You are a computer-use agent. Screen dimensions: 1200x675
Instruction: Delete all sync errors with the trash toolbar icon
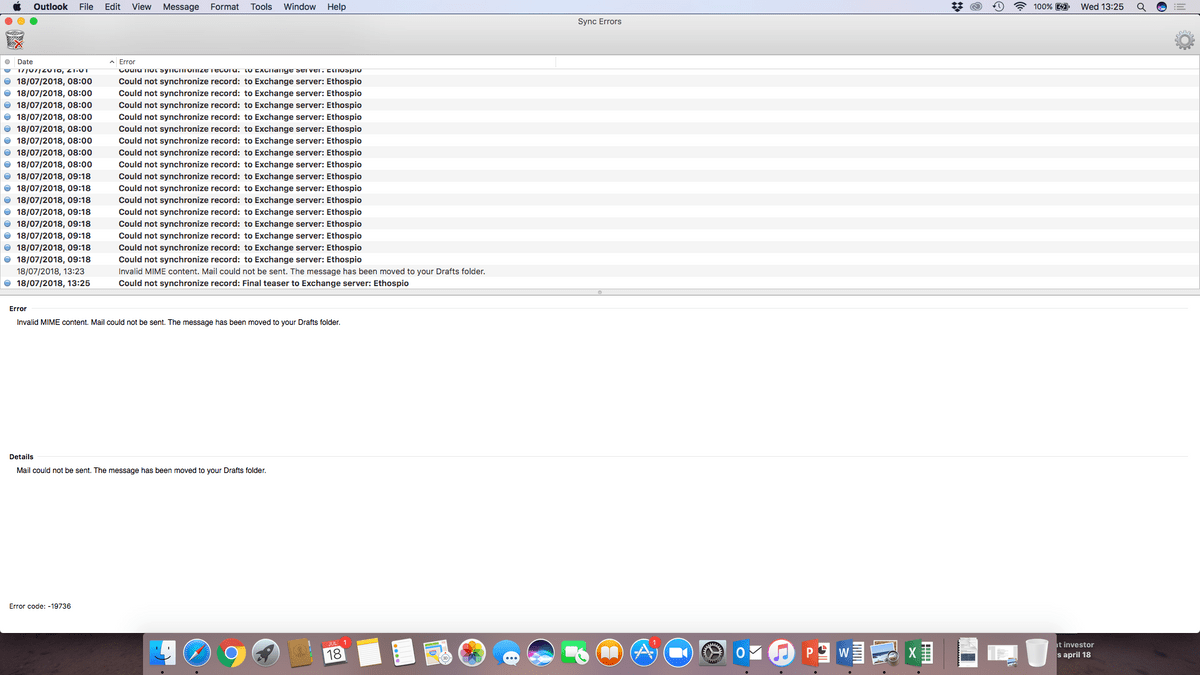[15, 41]
